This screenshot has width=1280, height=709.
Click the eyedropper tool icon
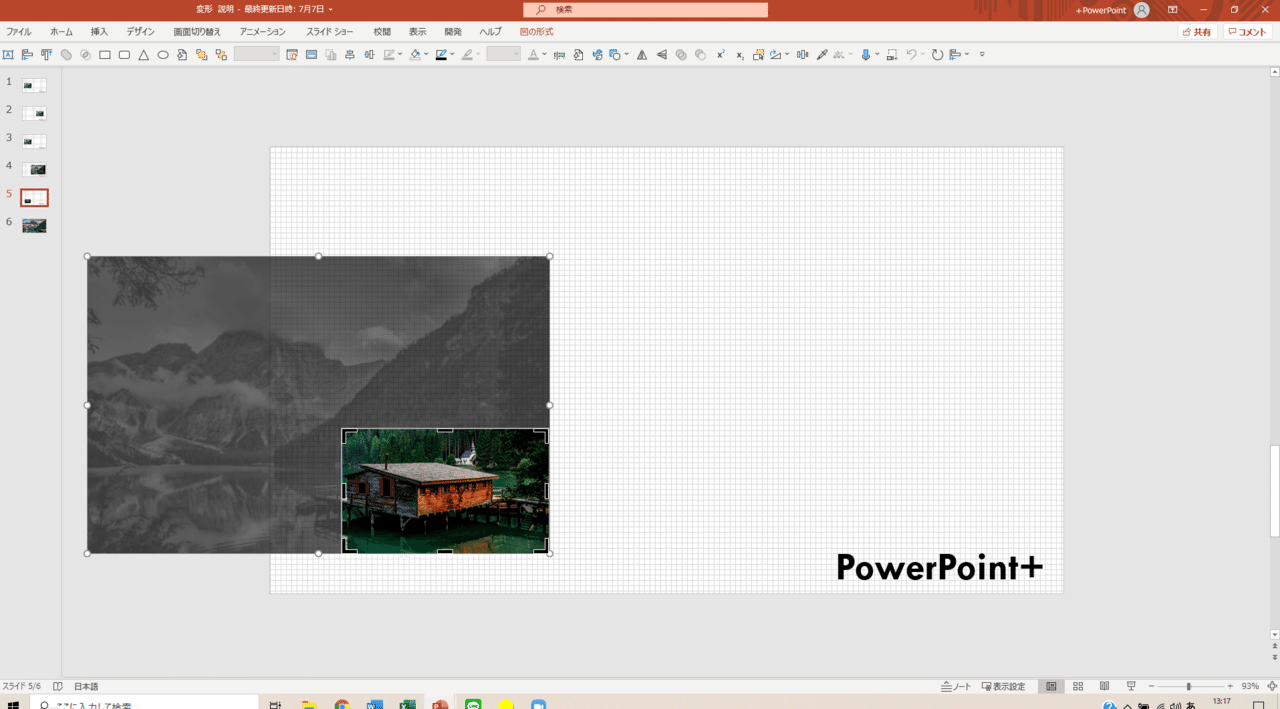pyautogui.click(x=822, y=55)
